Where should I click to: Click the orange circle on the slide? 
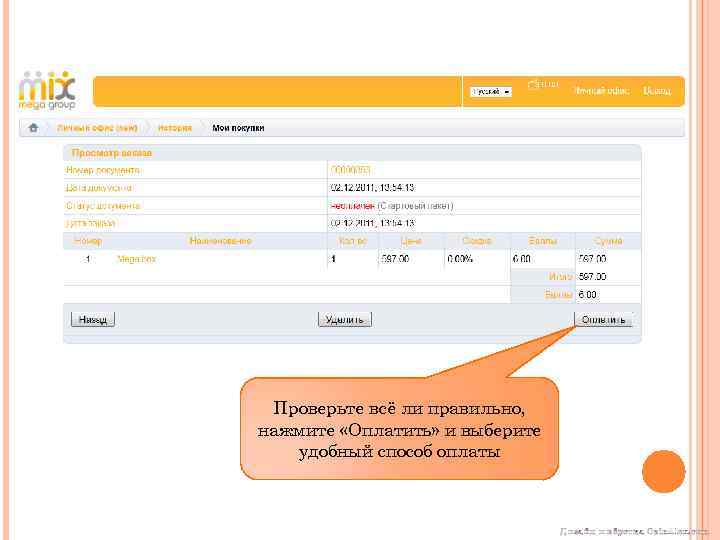pyautogui.click(x=664, y=472)
